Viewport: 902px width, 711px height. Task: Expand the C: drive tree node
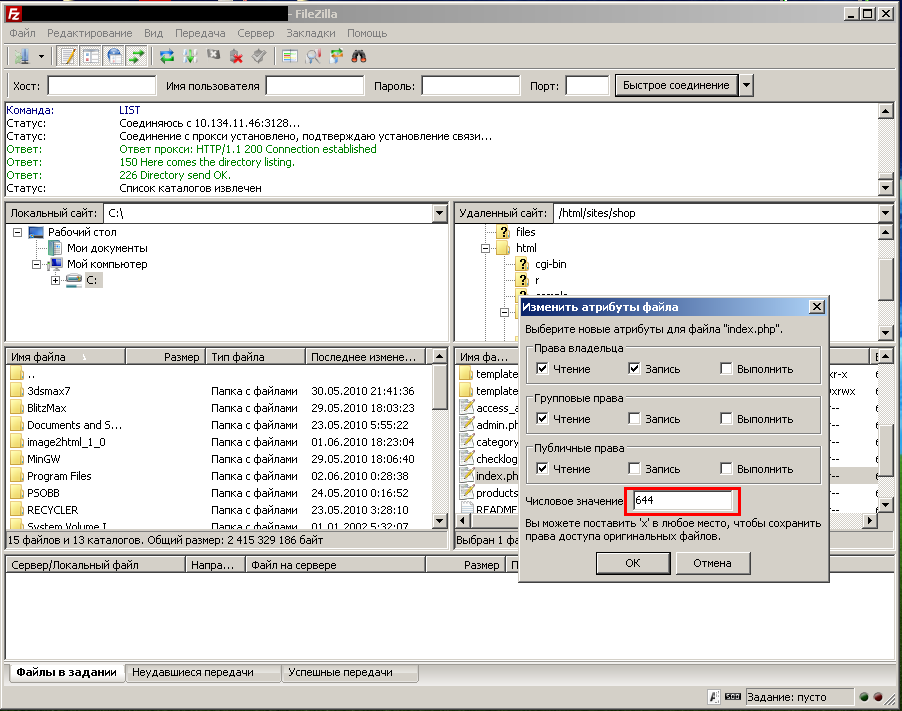(x=56, y=281)
